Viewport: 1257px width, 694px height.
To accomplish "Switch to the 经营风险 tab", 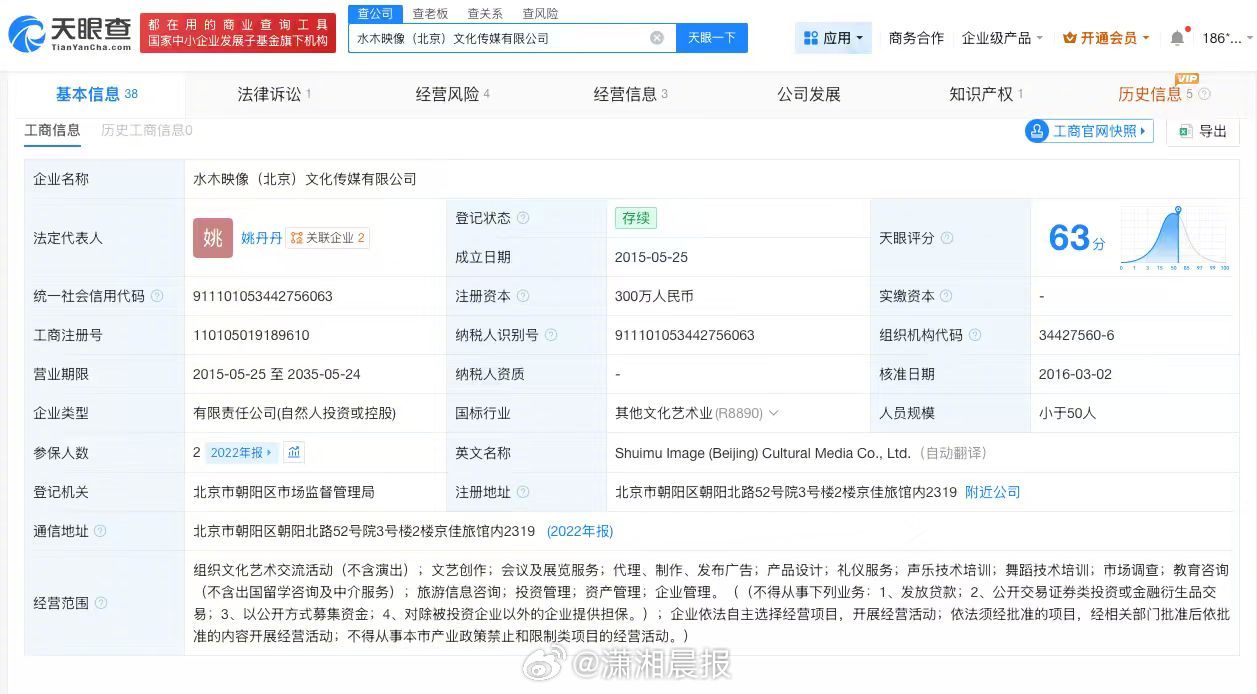I will click(452, 94).
